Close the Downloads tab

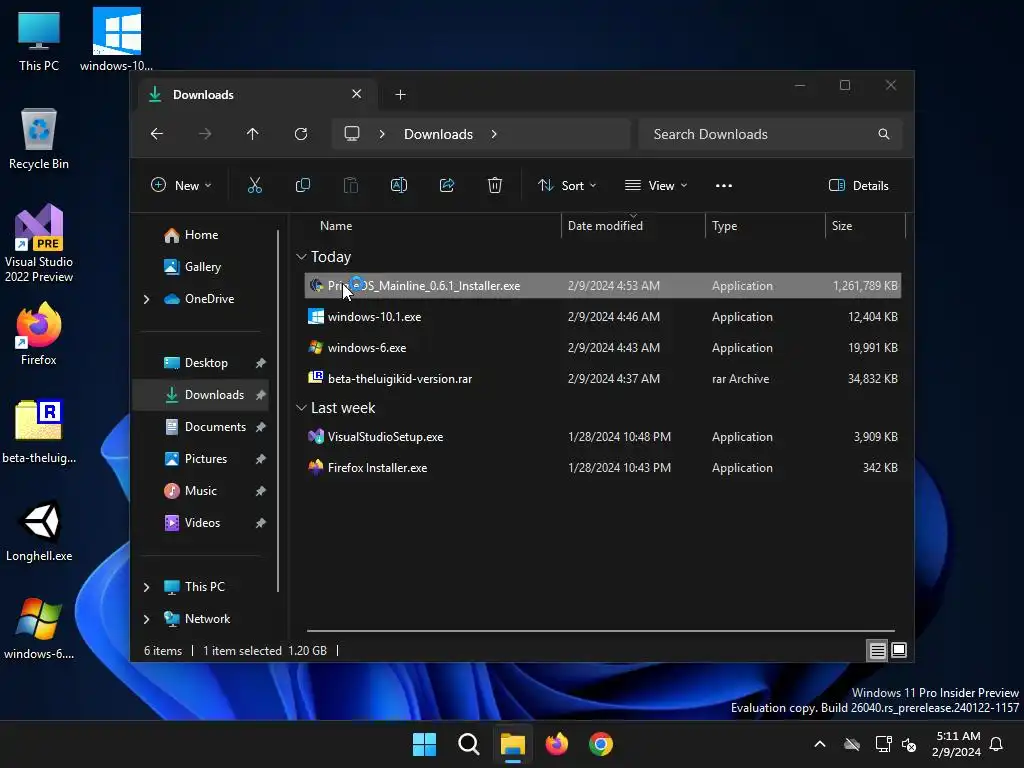357,94
